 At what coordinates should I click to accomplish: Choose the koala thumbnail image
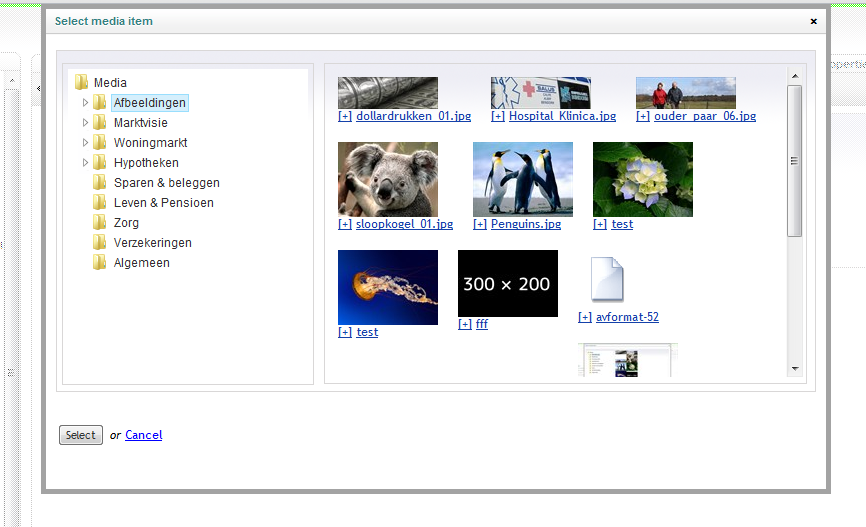pos(387,179)
